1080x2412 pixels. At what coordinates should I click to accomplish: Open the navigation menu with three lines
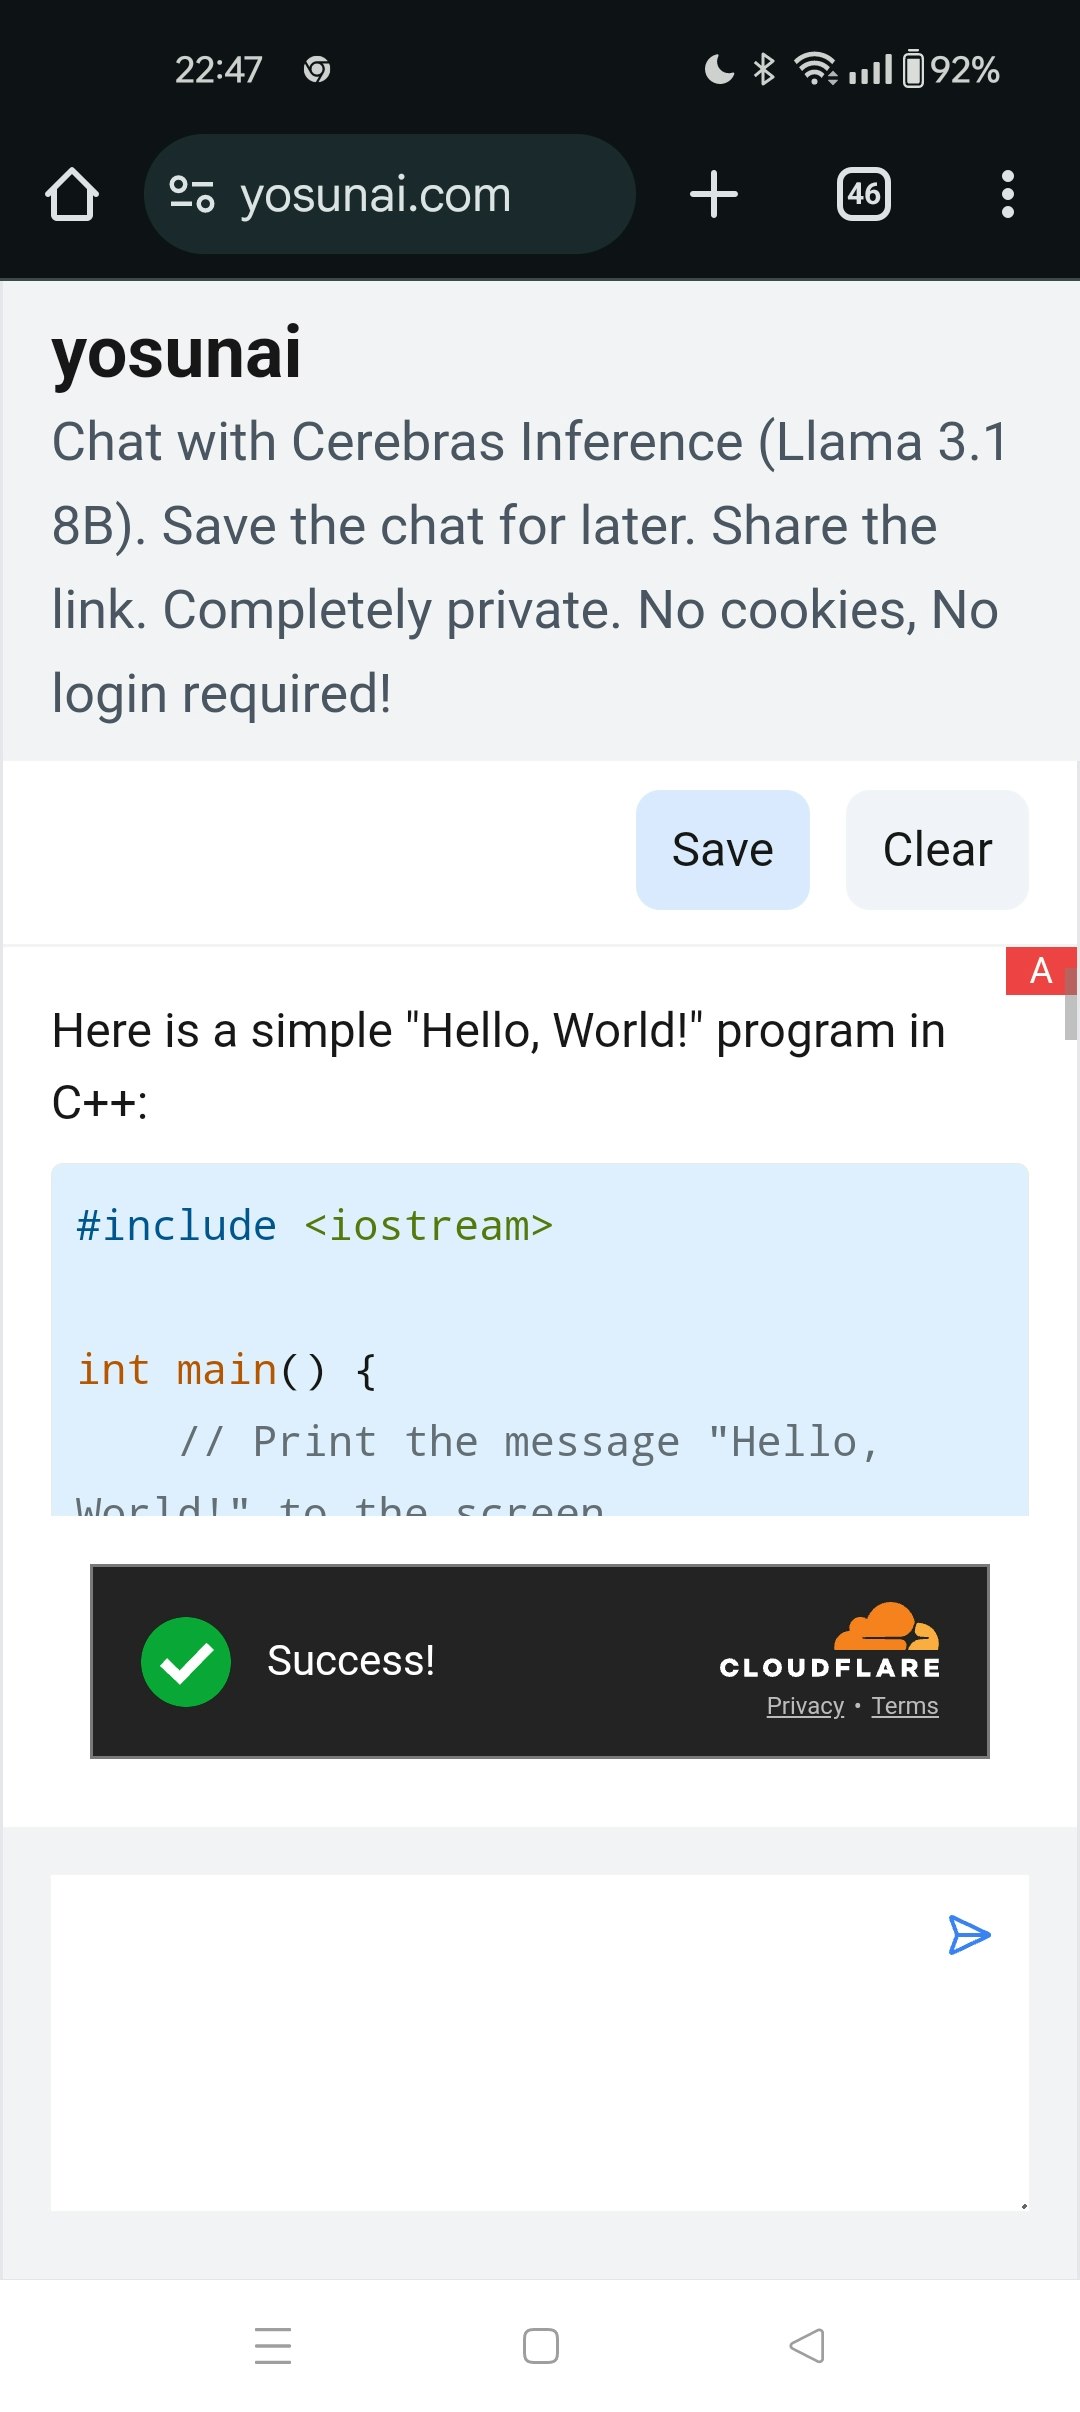coord(272,2345)
